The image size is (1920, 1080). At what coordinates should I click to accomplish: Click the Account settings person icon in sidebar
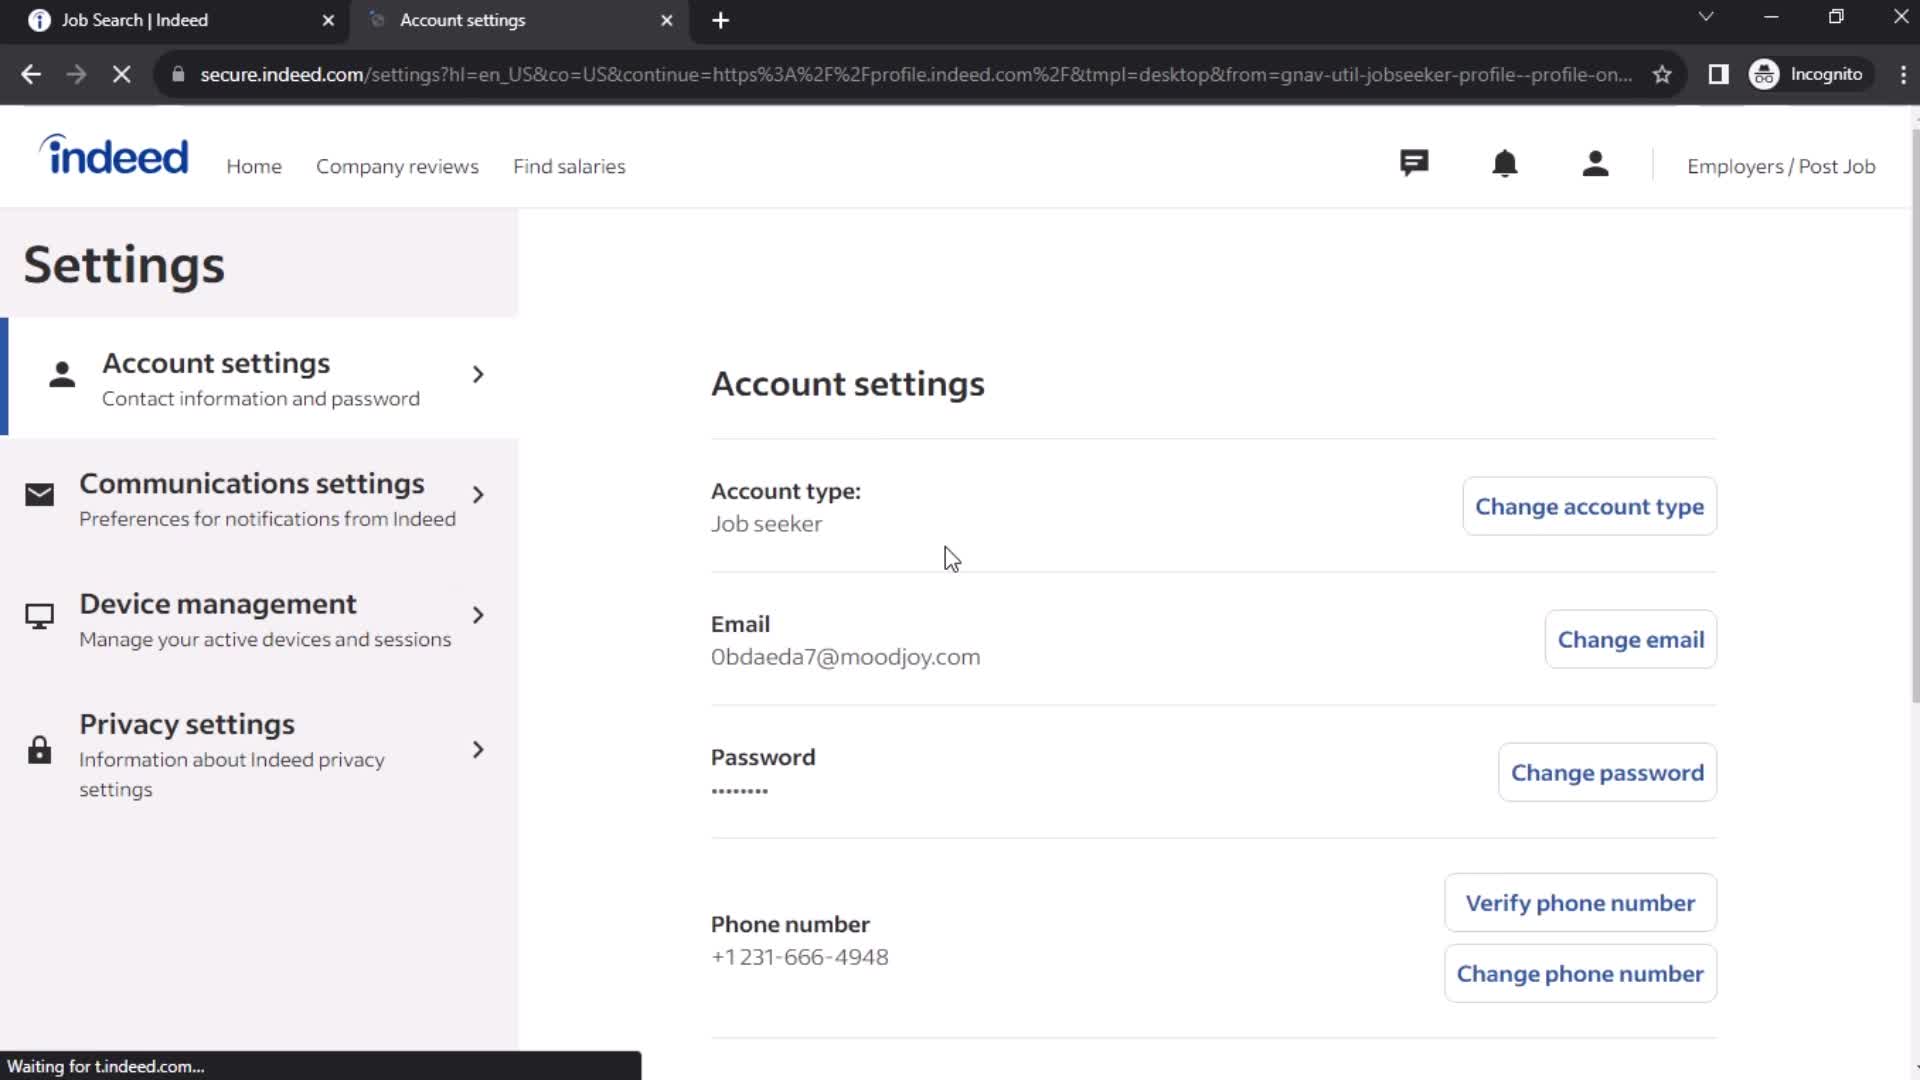[x=62, y=375]
